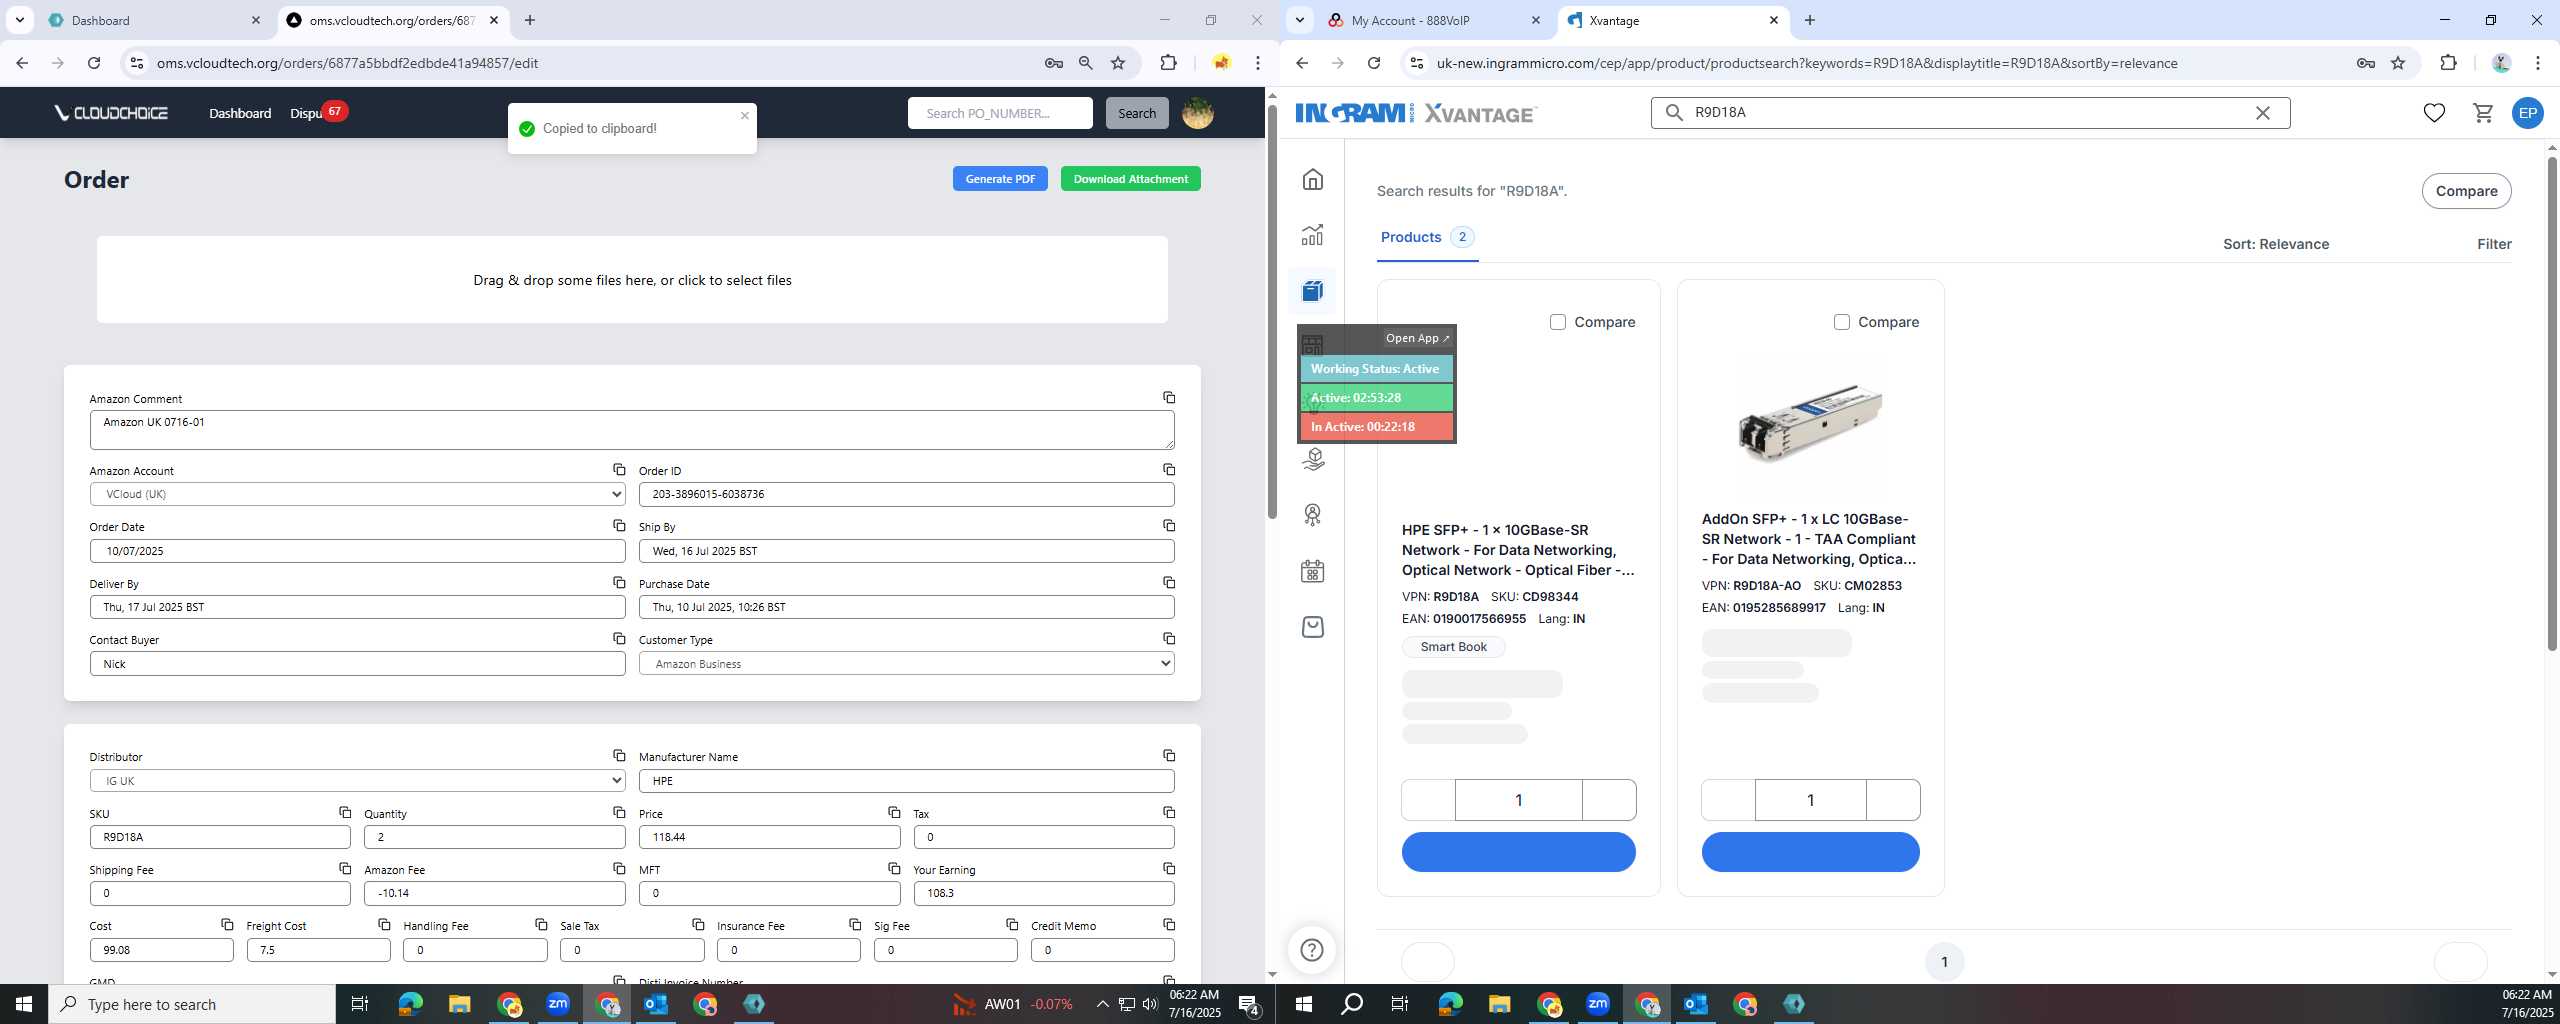This screenshot has width=2560, height=1024.
Task: Check Compare for the HPE SFP+ product
Action: (x=1557, y=322)
